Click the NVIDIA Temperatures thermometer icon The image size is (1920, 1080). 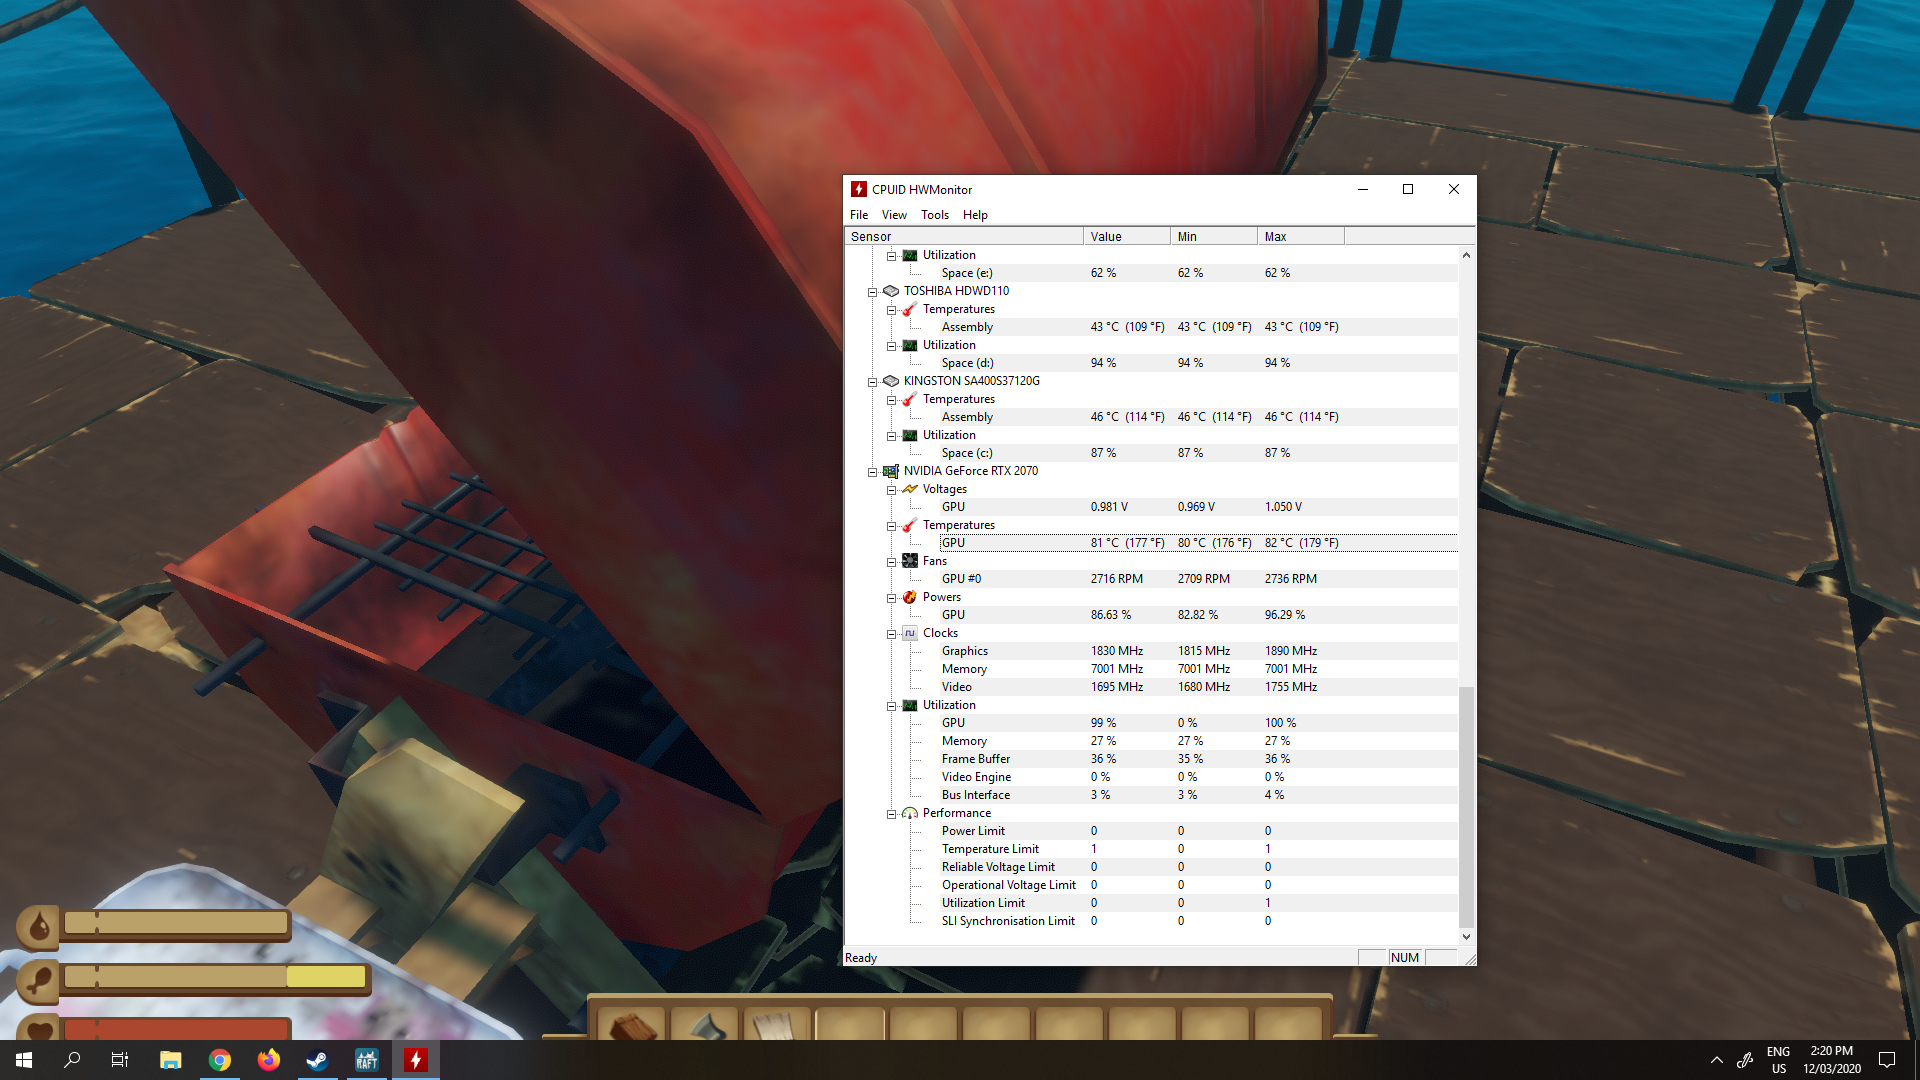(x=910, y=525)
